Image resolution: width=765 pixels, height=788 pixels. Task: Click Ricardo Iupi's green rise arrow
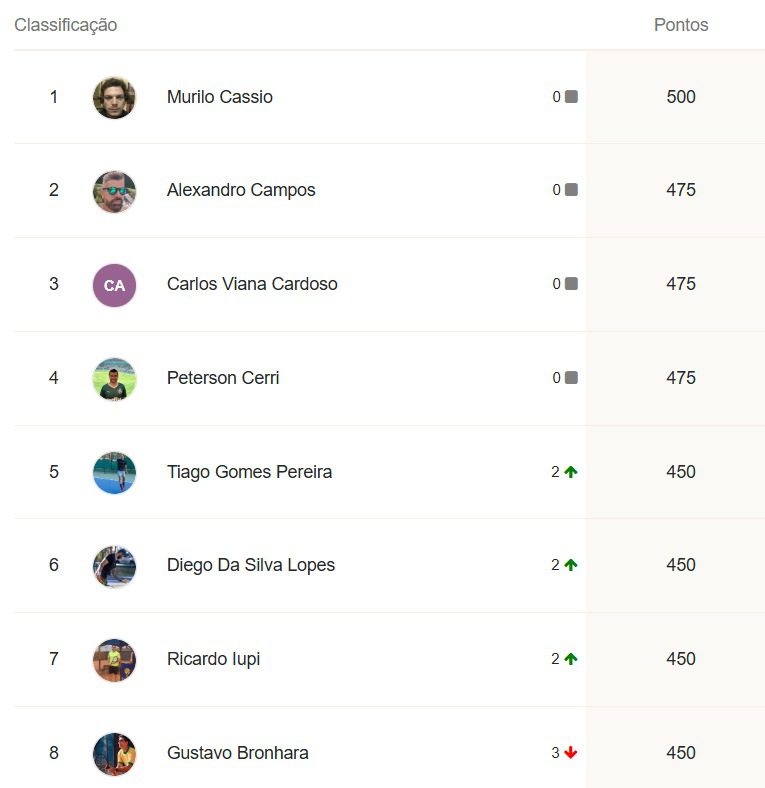(570, 659)
